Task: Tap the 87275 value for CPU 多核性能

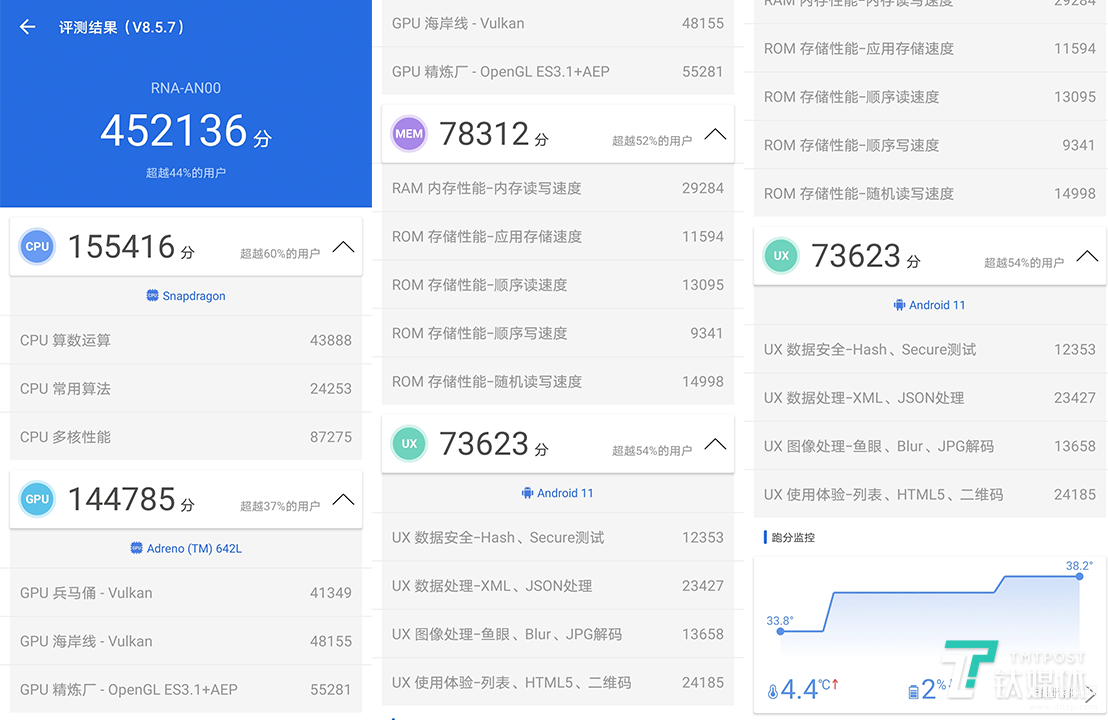Action: (x=331, y=437)
